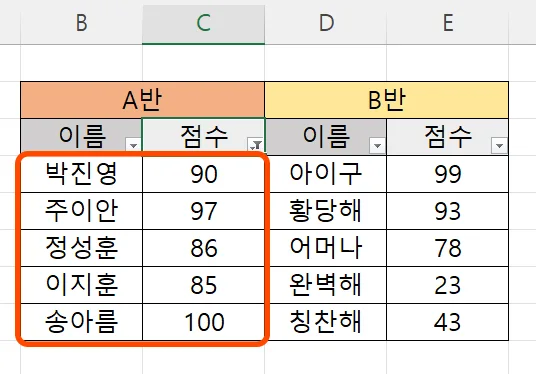Select the score cell 93
The image size is (536, 374).
pos(447,211)
